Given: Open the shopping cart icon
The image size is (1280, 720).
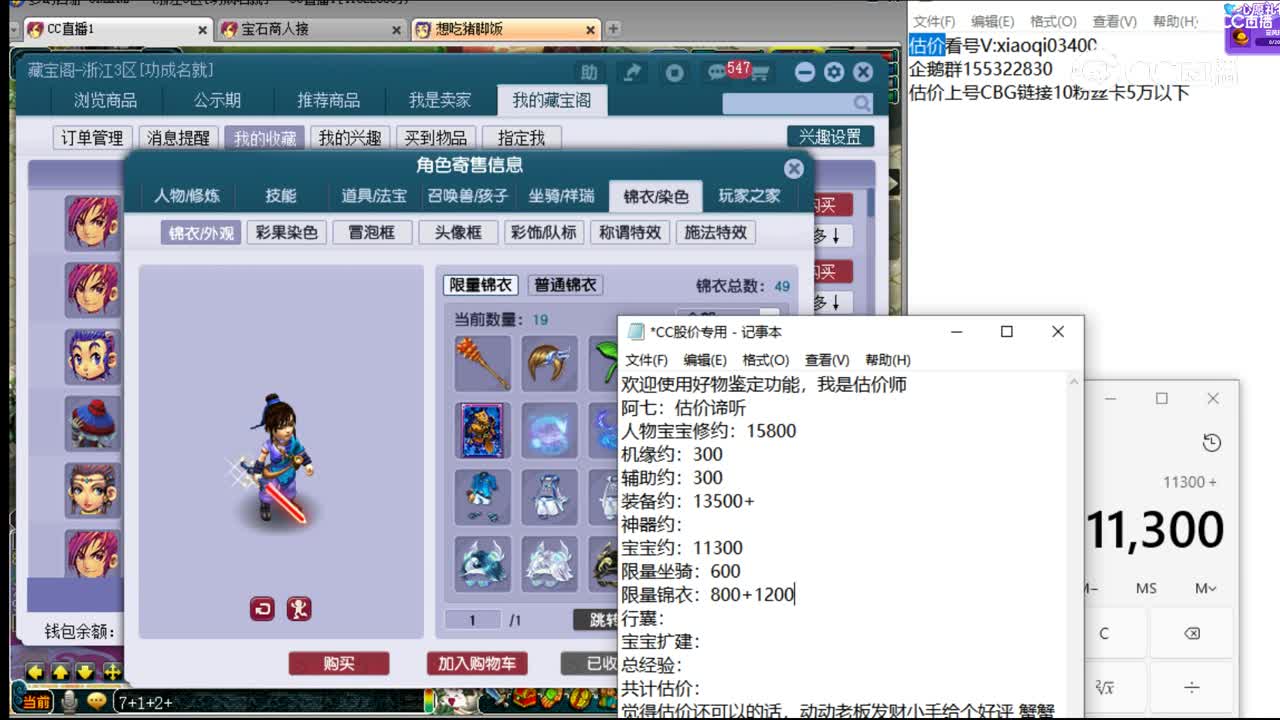Looking at the screenshot, I should 759,73.
